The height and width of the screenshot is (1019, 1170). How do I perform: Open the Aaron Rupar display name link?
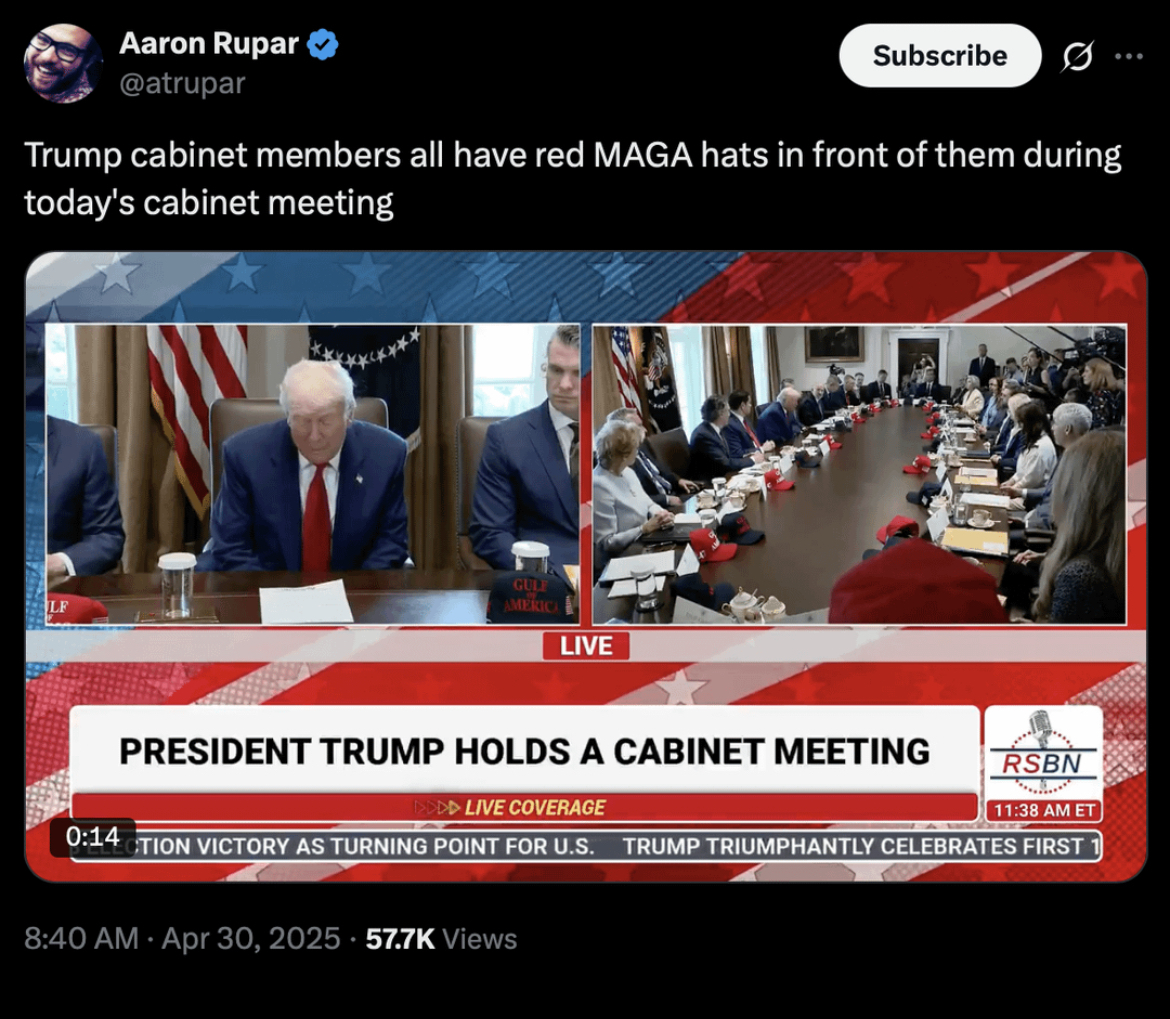tap(209, 43)
